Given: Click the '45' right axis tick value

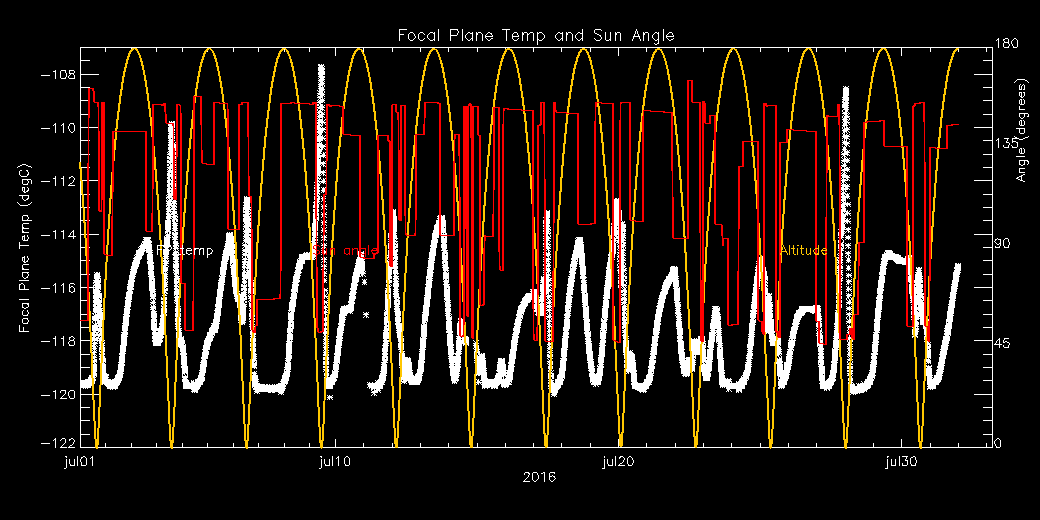Looking at the screenshot, I should click(1002, 344).
